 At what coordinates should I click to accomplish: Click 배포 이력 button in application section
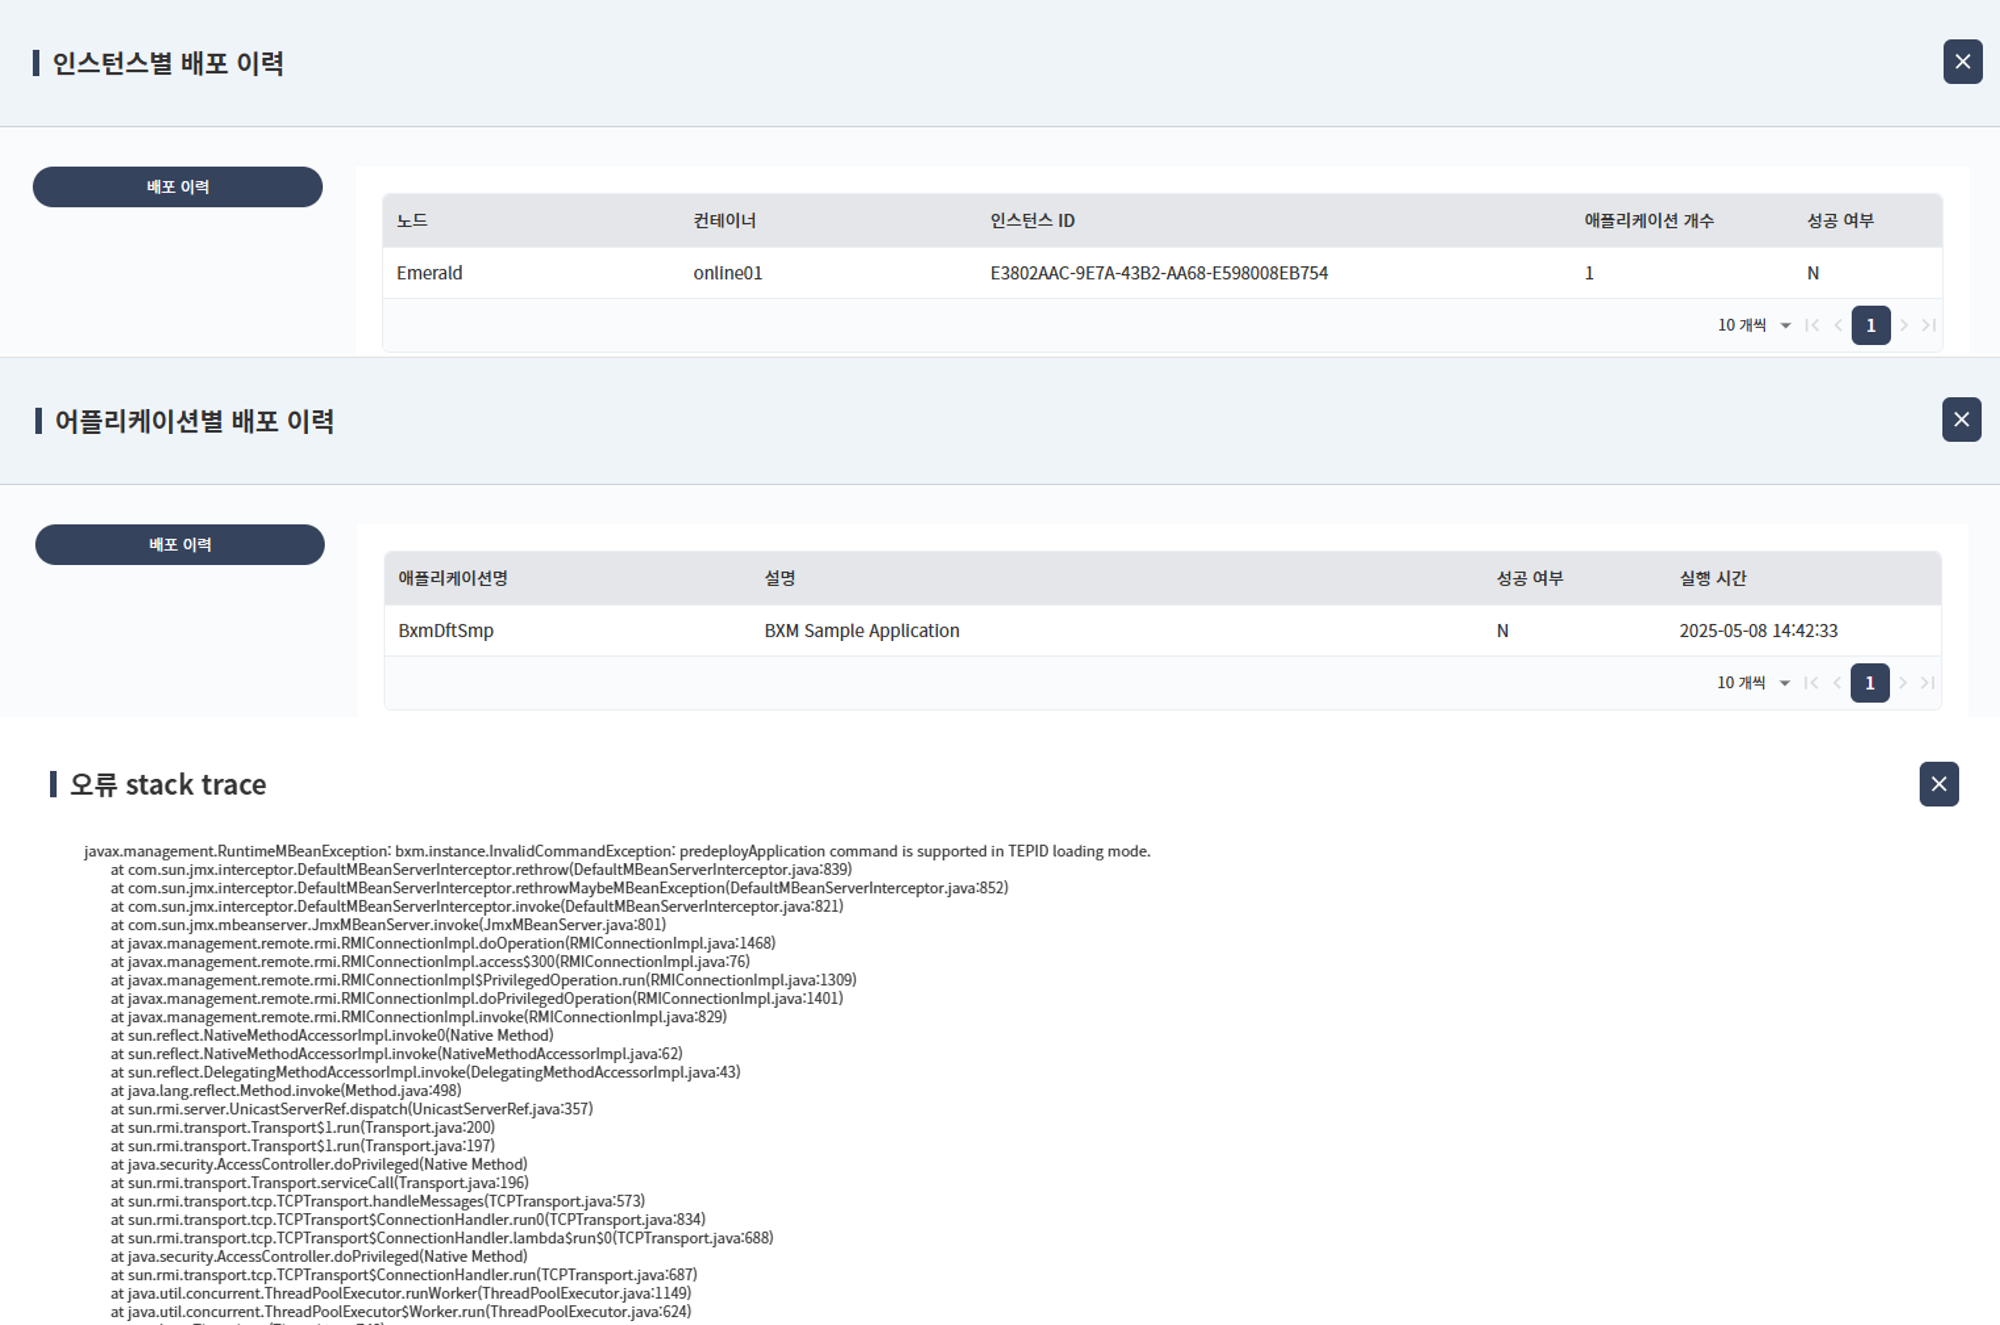click(x=180, y=545)
